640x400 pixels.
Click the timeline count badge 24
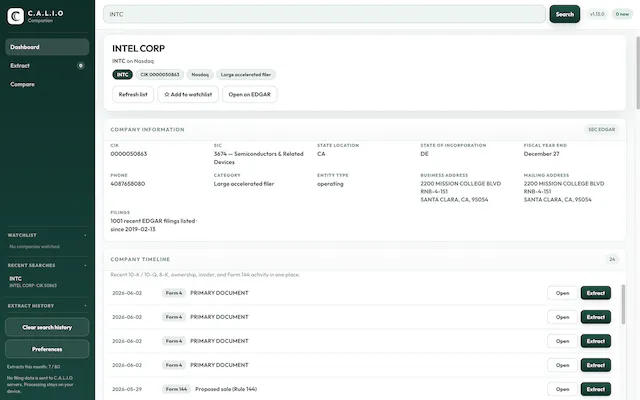[x=612, y=259]
